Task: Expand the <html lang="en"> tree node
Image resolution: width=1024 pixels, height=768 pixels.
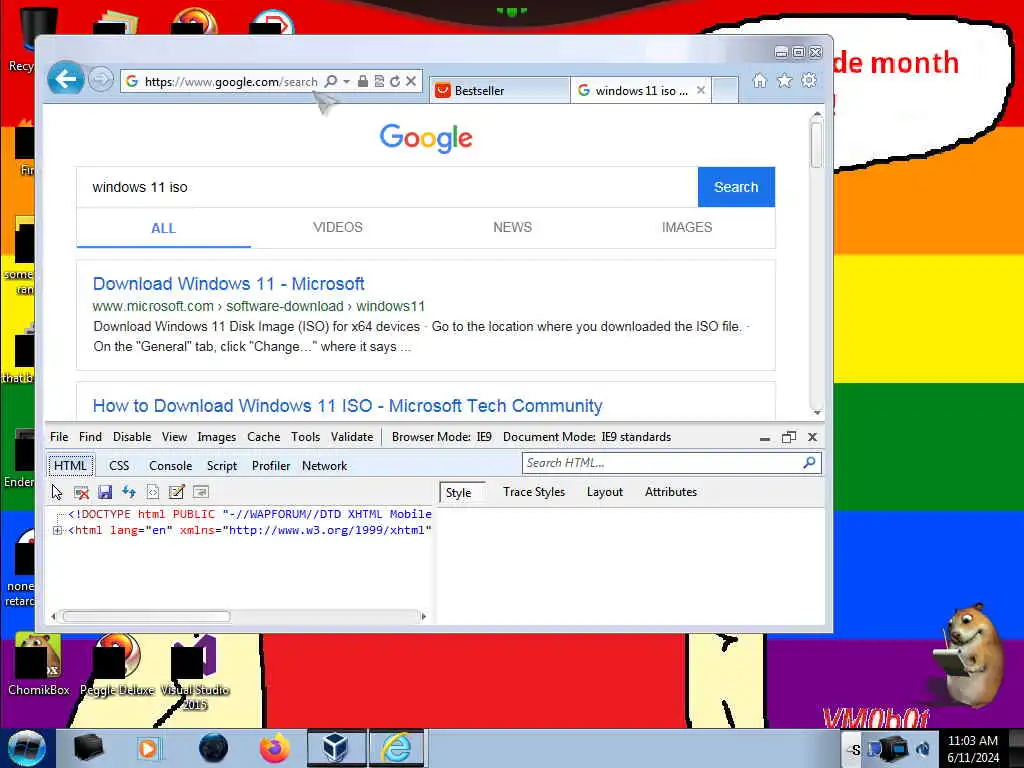Action: pyautogui.click(x=57, y=531)
